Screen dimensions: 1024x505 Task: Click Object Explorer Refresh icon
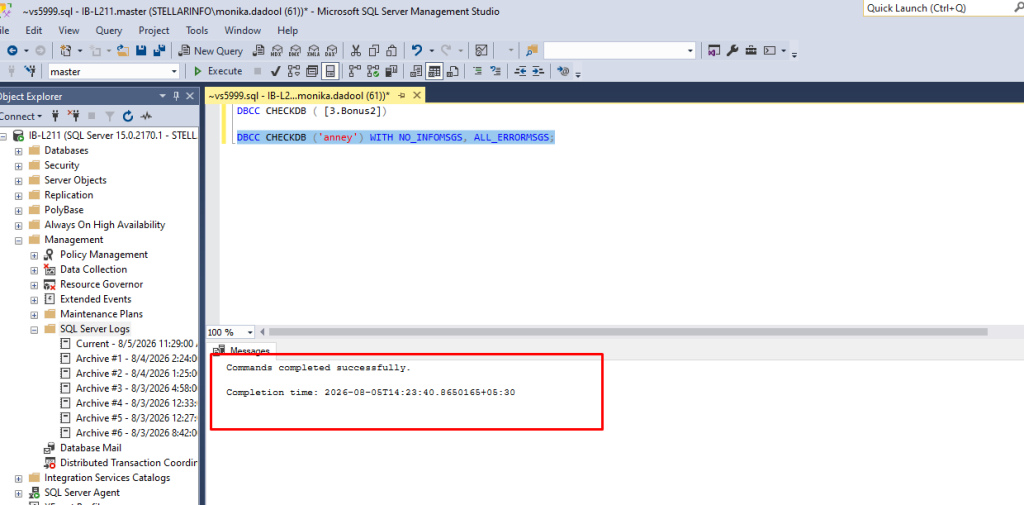[128, 116]
